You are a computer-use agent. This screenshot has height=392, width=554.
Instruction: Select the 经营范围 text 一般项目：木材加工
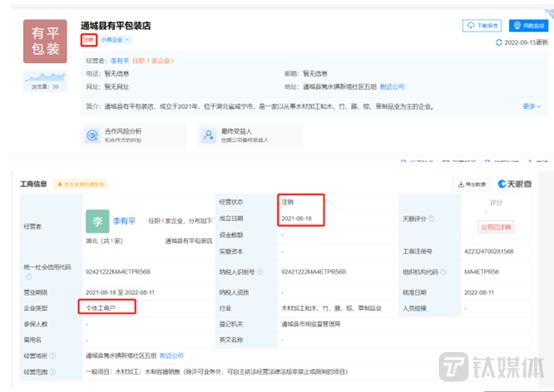tap(217, 372)
